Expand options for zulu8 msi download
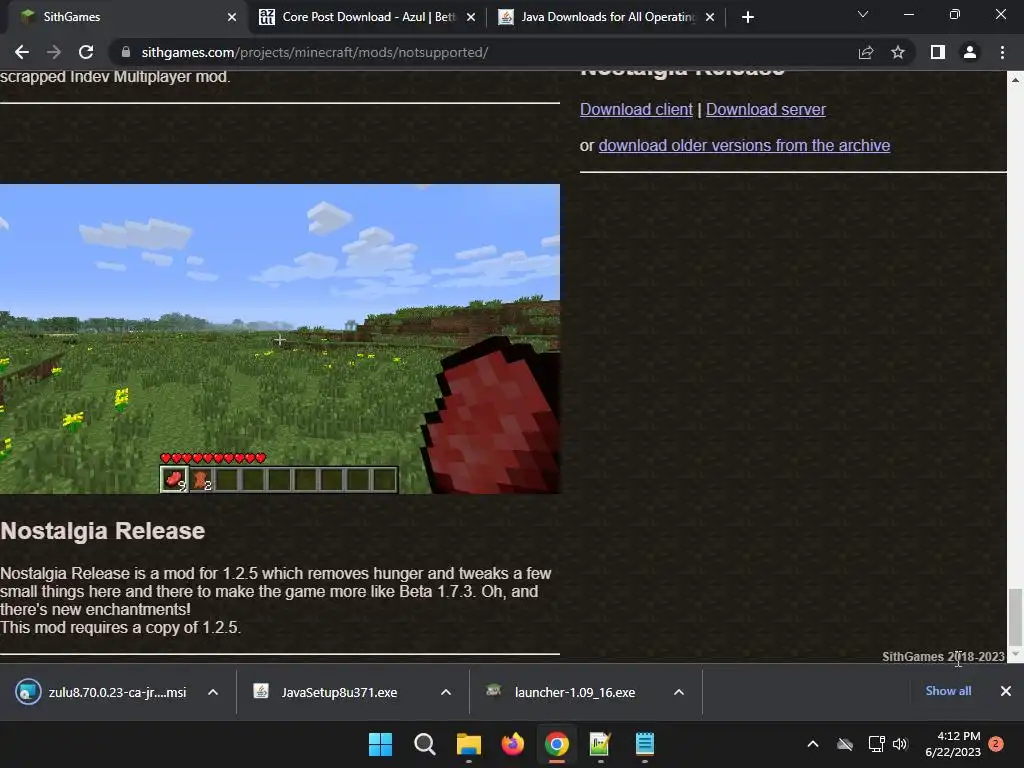1024x768 pixels. pyautogui.click(x=213, y=692)
